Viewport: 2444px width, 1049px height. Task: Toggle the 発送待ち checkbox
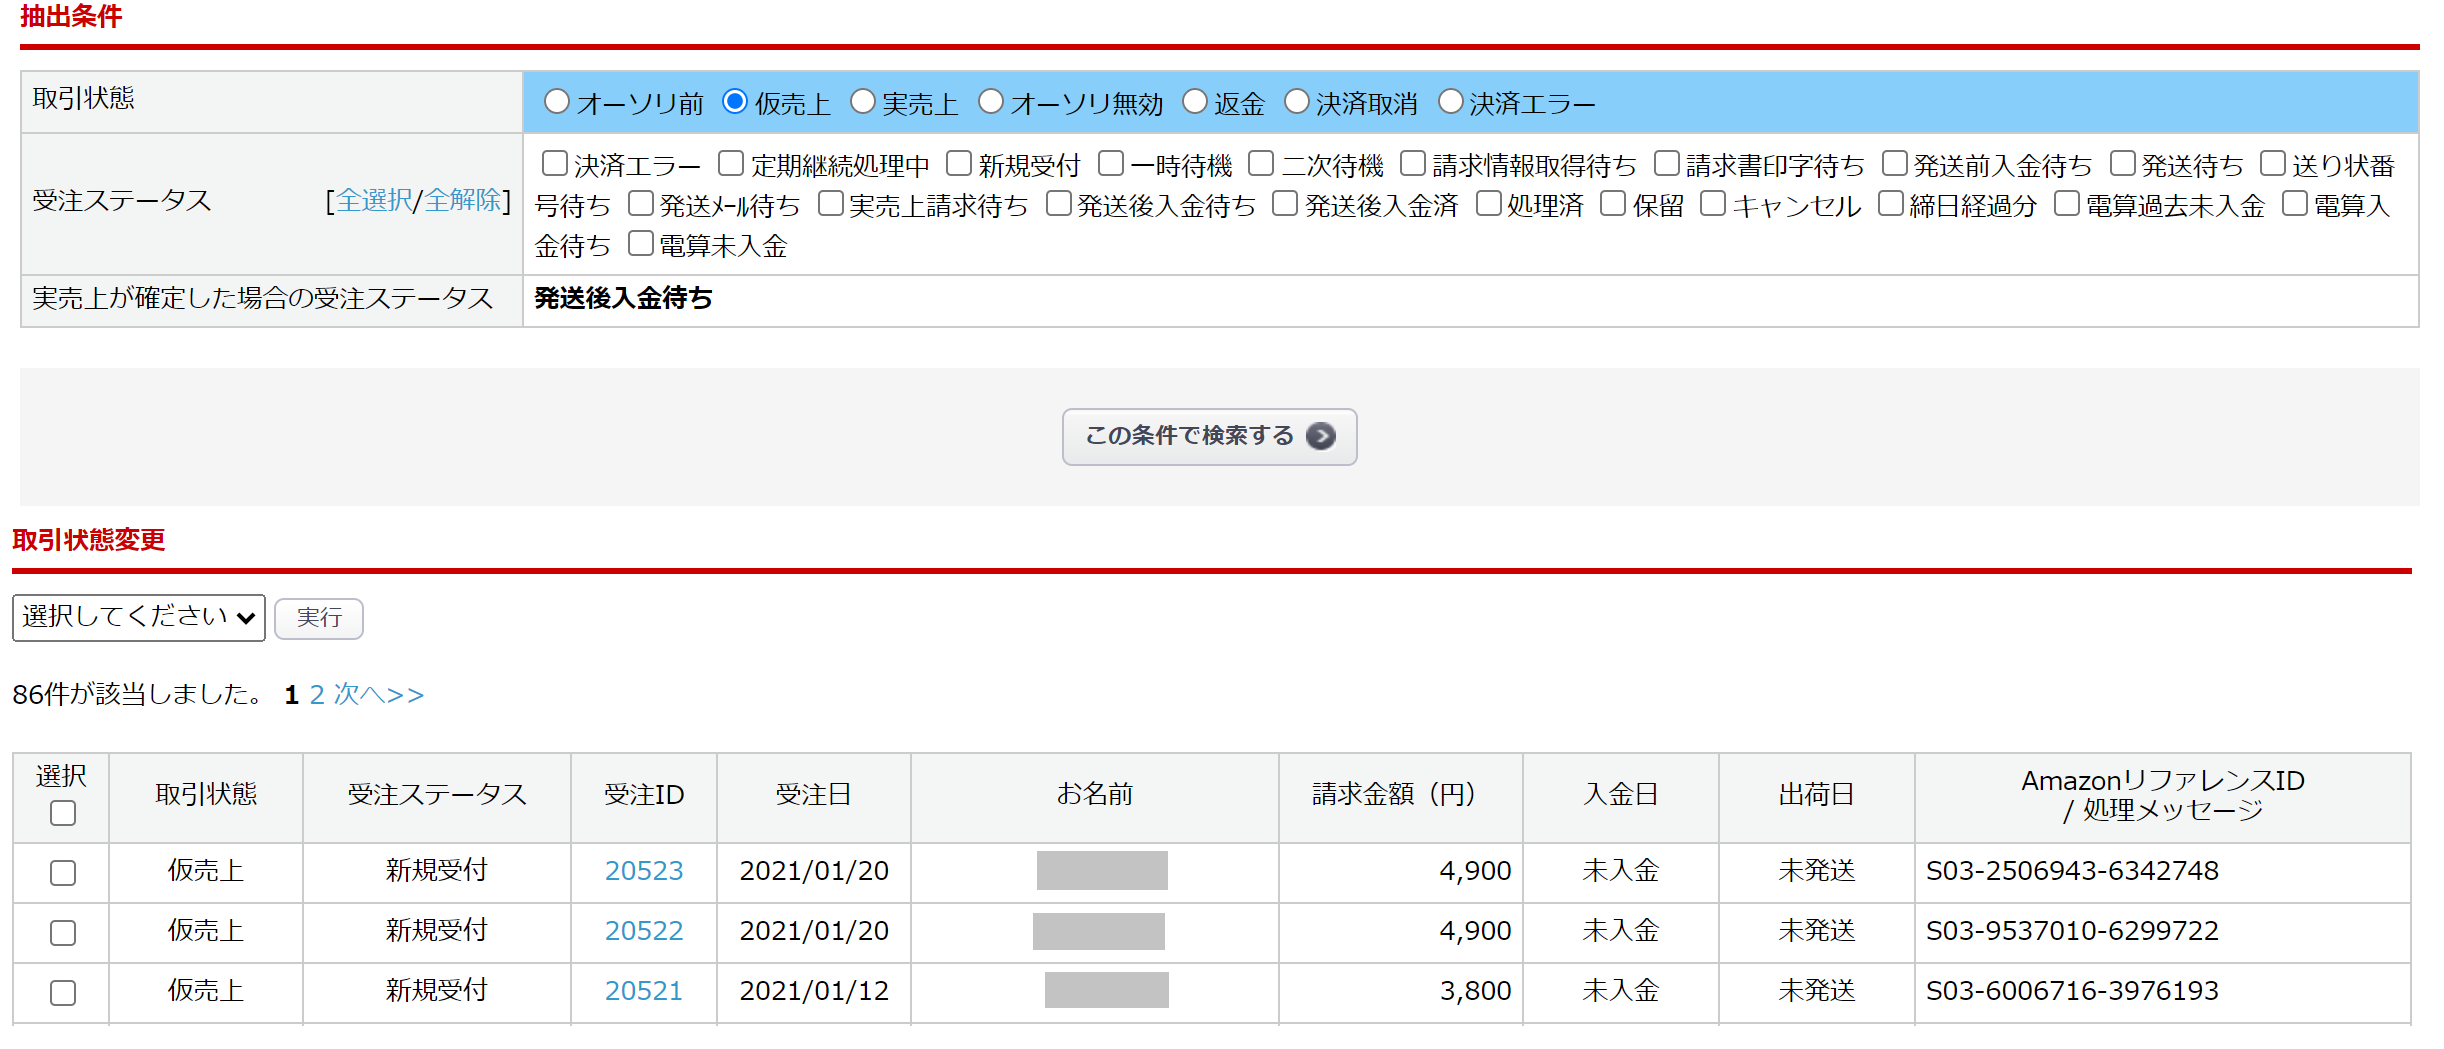coord(2122,163)
